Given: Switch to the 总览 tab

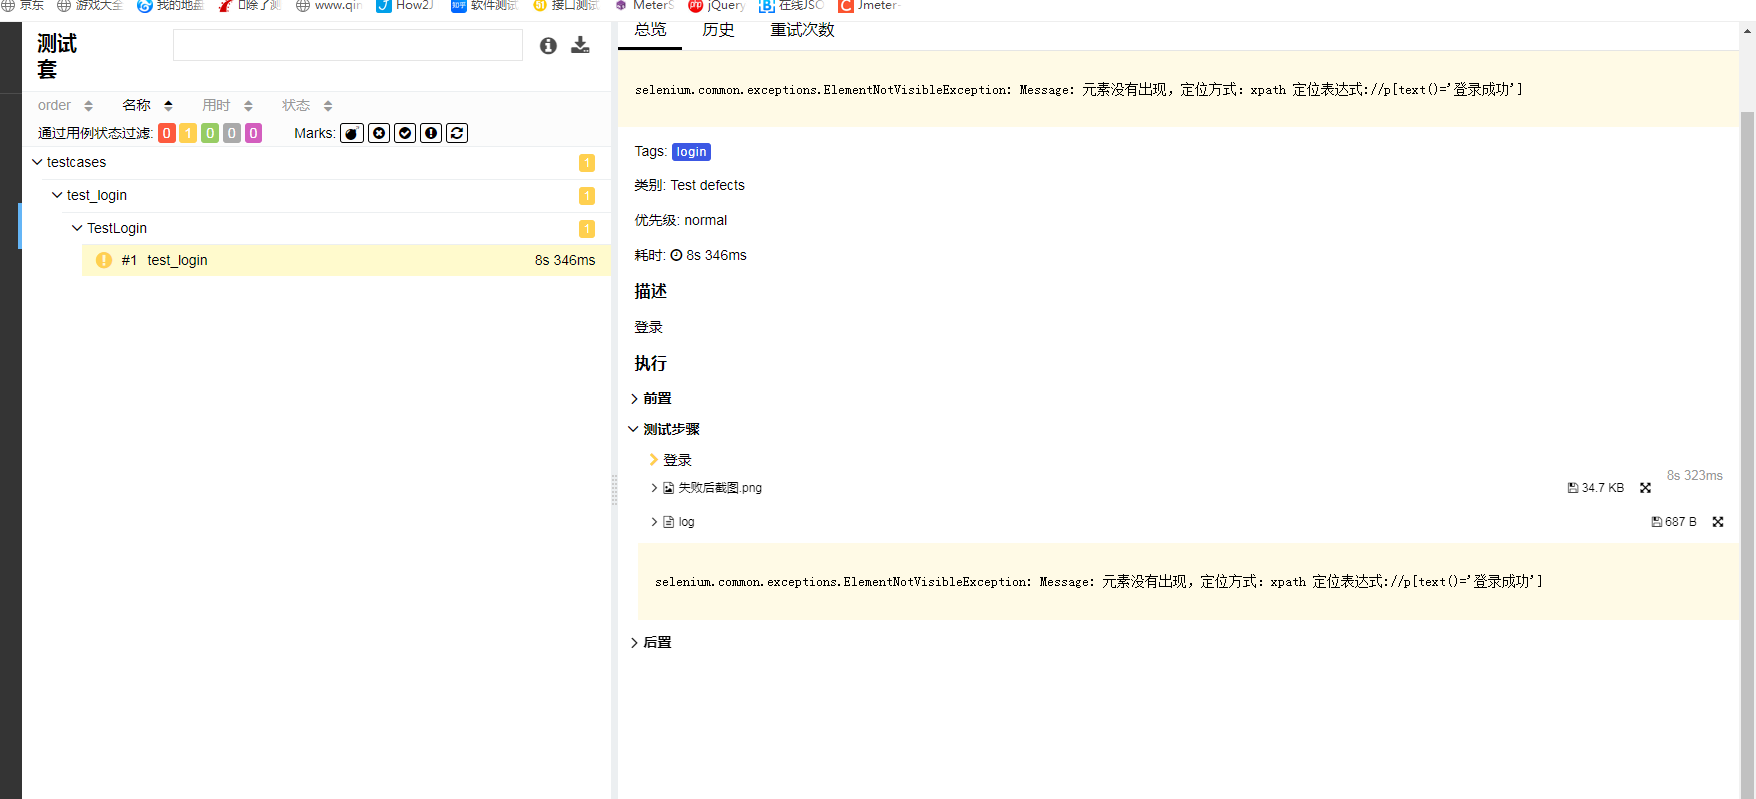Looking at the screenshot, I should click(x=650, y=30).
